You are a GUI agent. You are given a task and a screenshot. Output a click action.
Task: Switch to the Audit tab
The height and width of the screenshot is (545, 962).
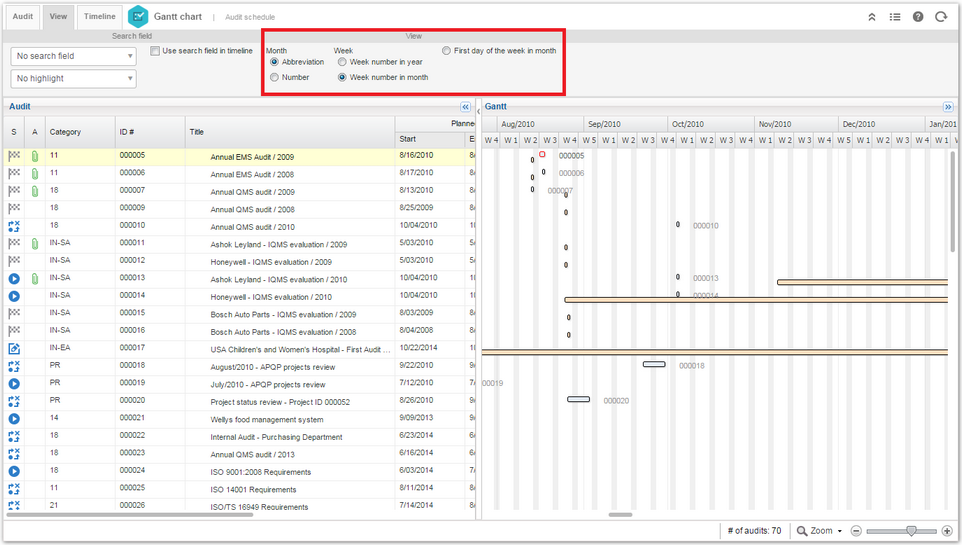[23, 17]
